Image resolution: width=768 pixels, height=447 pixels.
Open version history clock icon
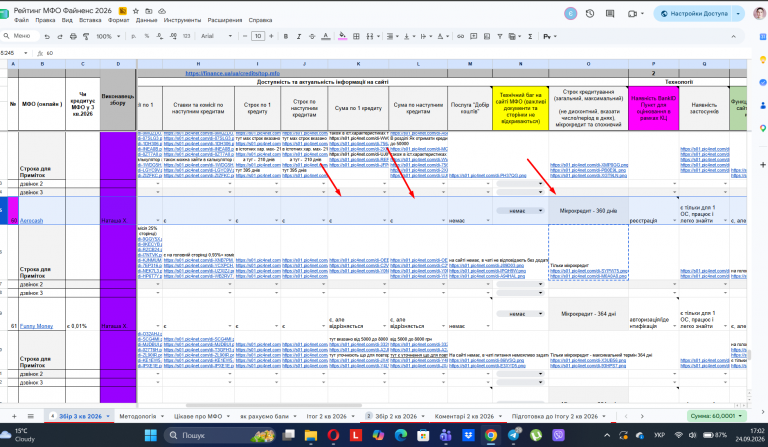(590, 14)
